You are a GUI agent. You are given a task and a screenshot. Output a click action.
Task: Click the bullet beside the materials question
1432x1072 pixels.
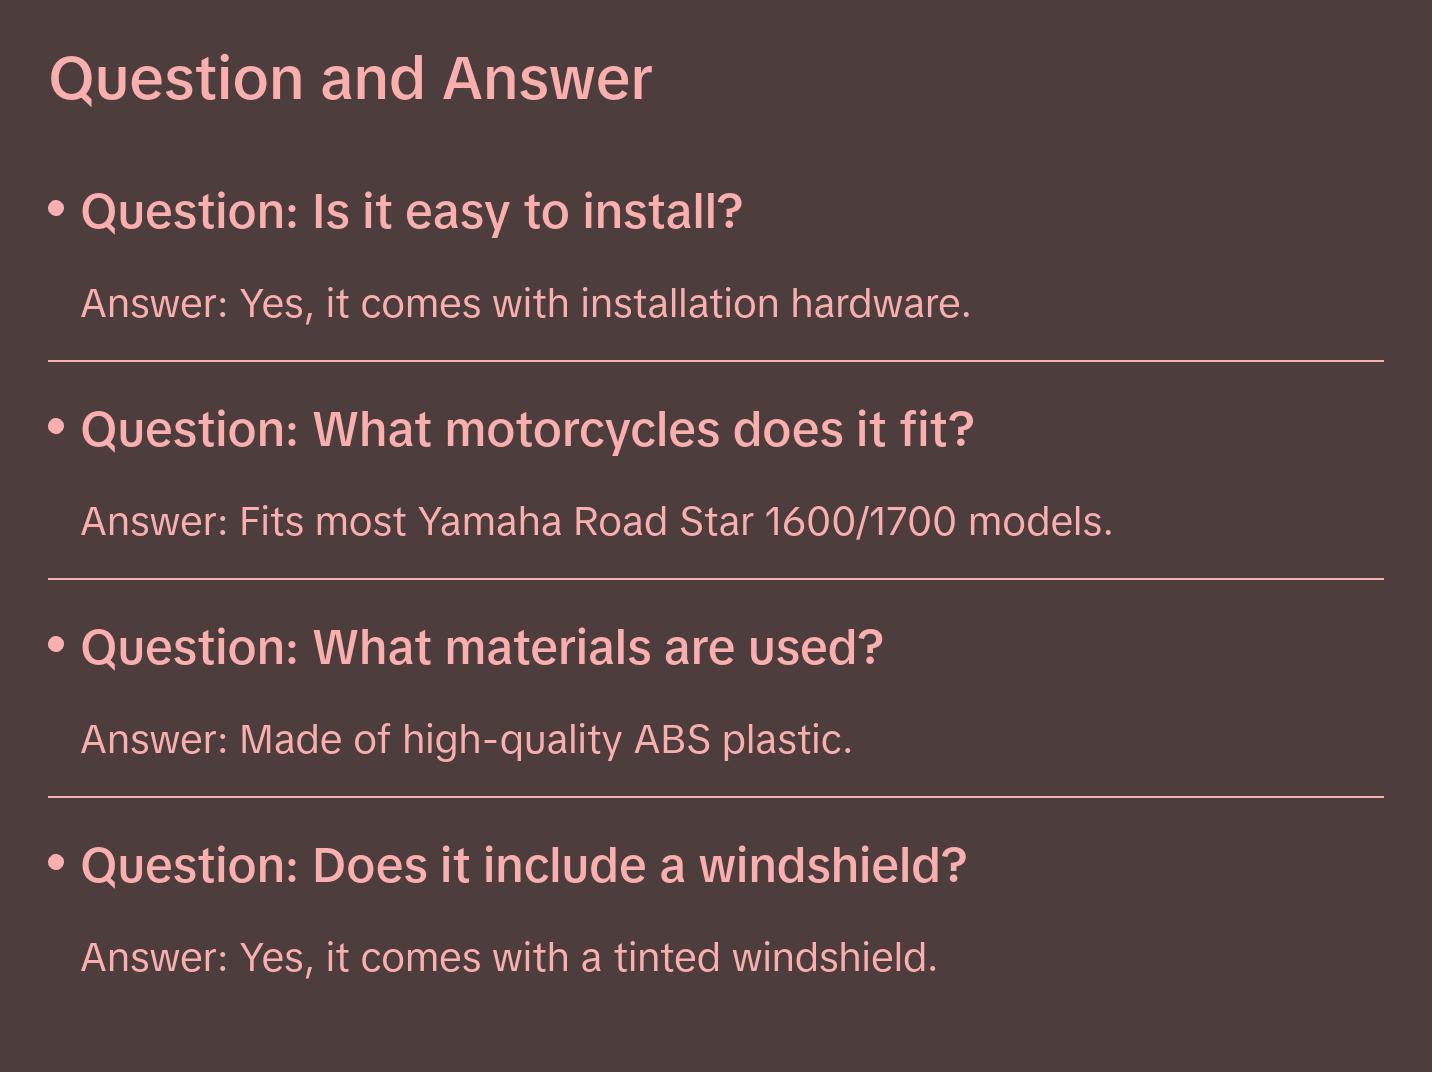tap(57, 645)
